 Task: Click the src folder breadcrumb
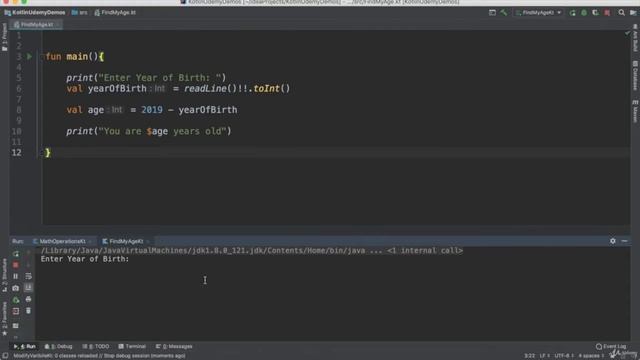click(80, 13)
